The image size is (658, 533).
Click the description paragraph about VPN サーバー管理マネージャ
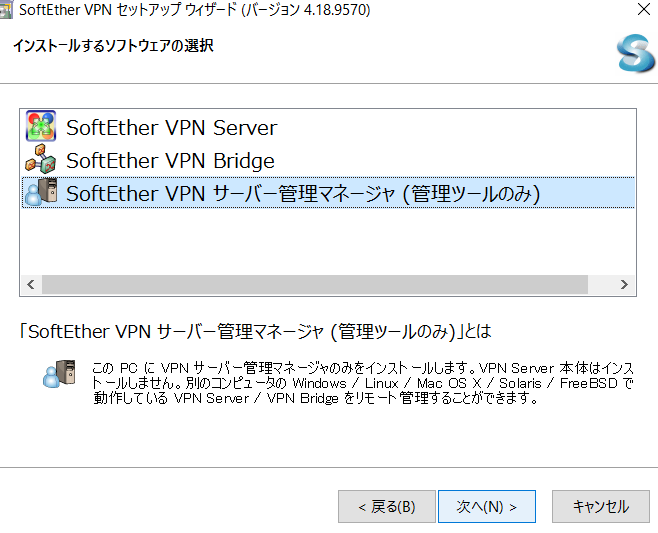[363, 383]
